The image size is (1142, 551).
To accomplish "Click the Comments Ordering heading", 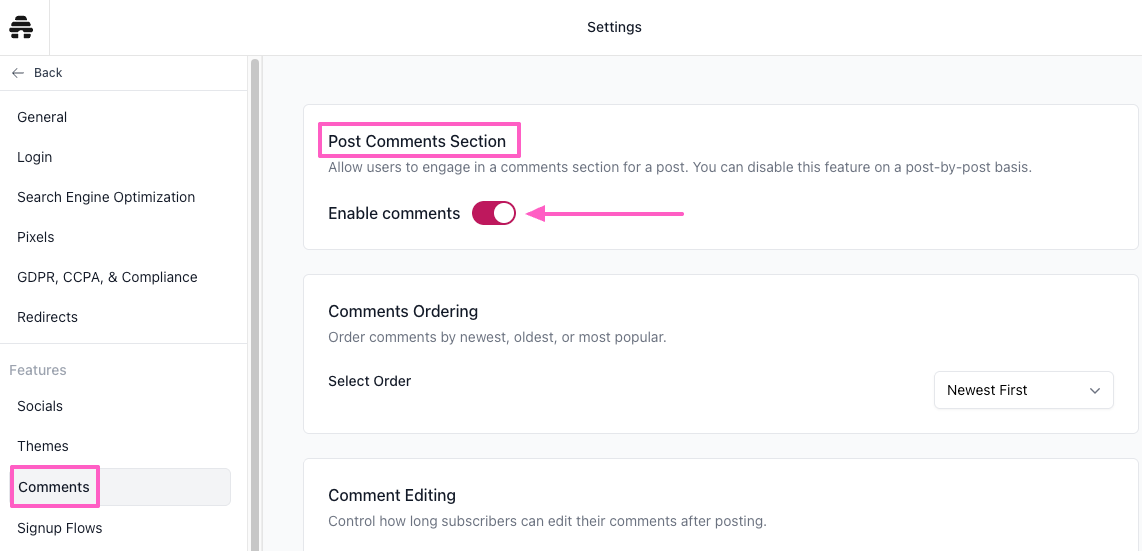I will click(403, 312).
